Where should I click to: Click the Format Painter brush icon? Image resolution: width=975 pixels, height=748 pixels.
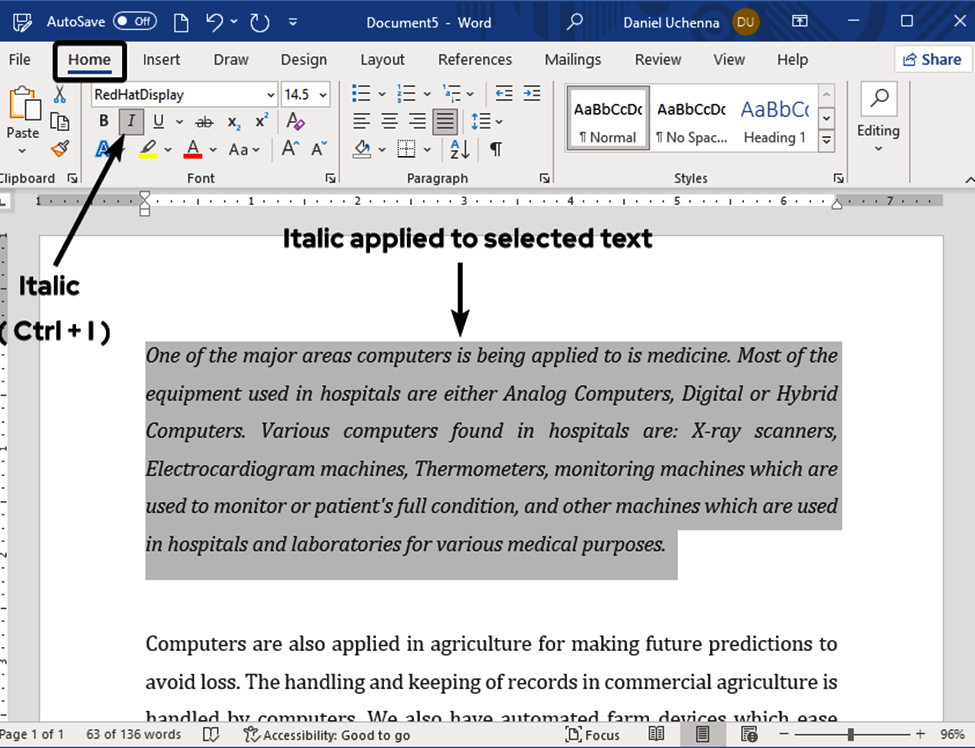[60, 149]
